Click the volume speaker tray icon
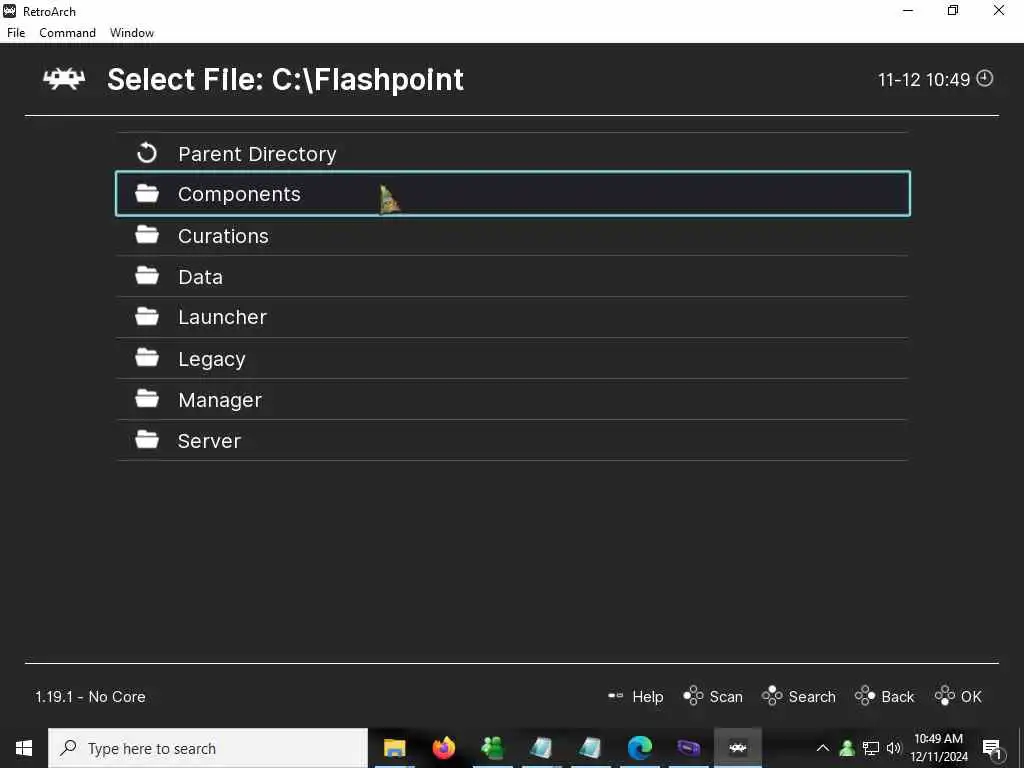This screenshot has width=1024, height=768. 893,748
